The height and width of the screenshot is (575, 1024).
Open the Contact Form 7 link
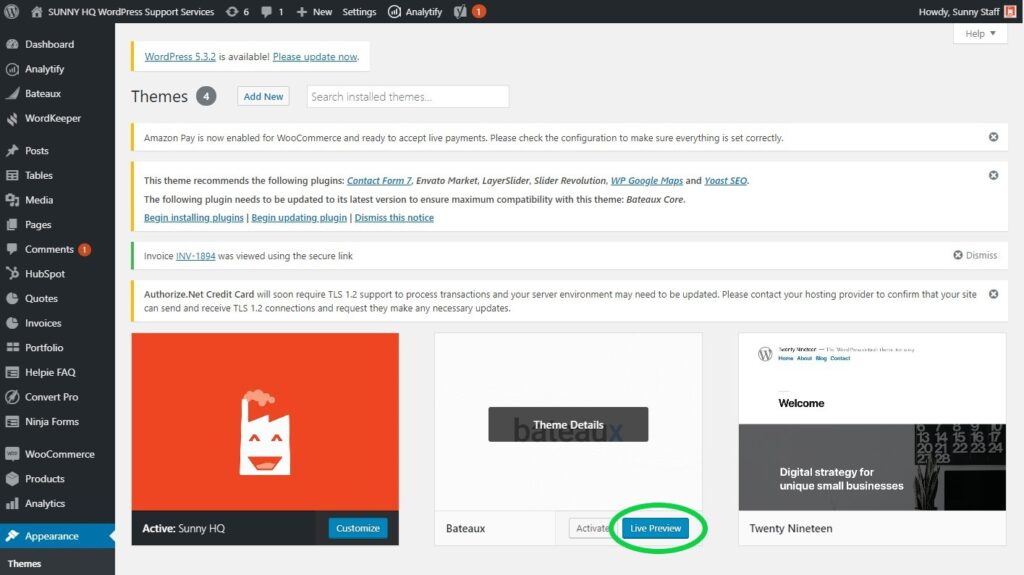pos(379,180)
